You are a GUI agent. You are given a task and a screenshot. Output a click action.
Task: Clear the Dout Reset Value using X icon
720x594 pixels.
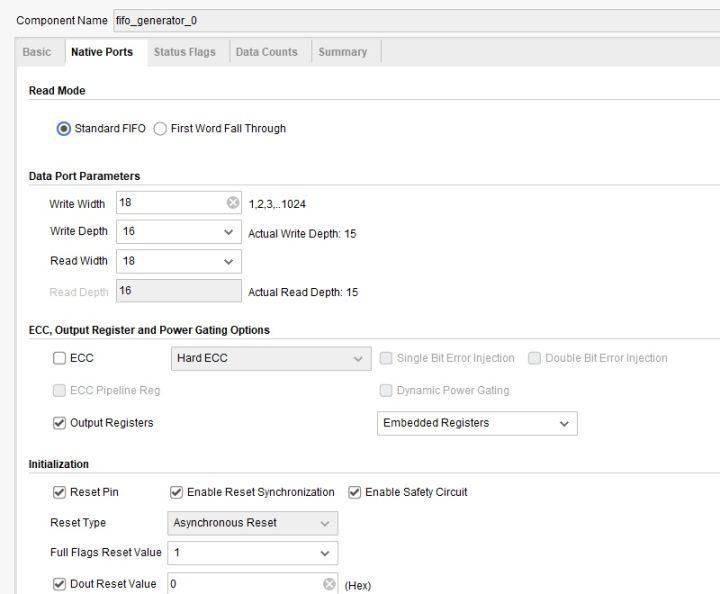(x=329, y=584)
